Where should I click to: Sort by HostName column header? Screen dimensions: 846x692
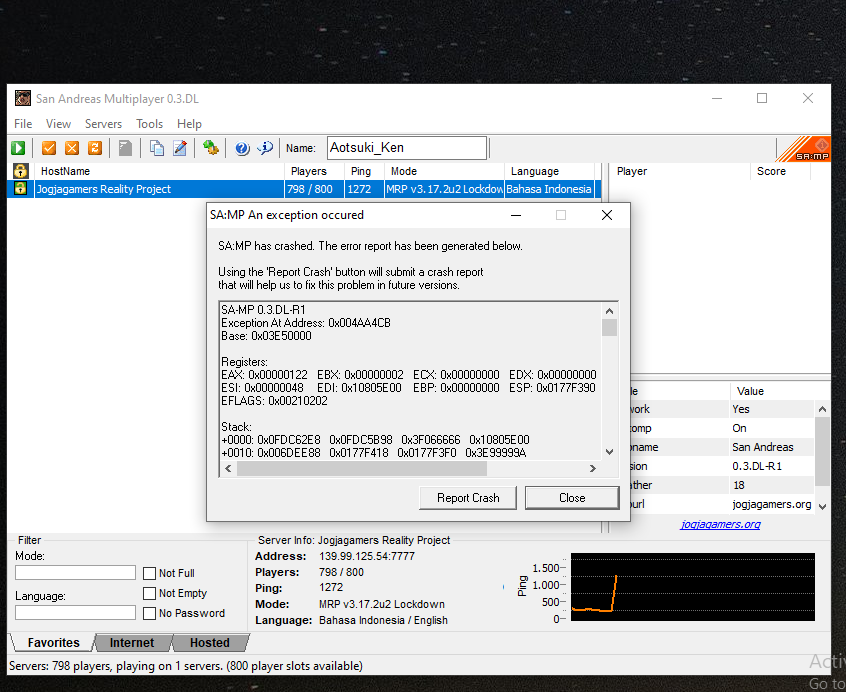pyautogui.click(x=159, y=171)
